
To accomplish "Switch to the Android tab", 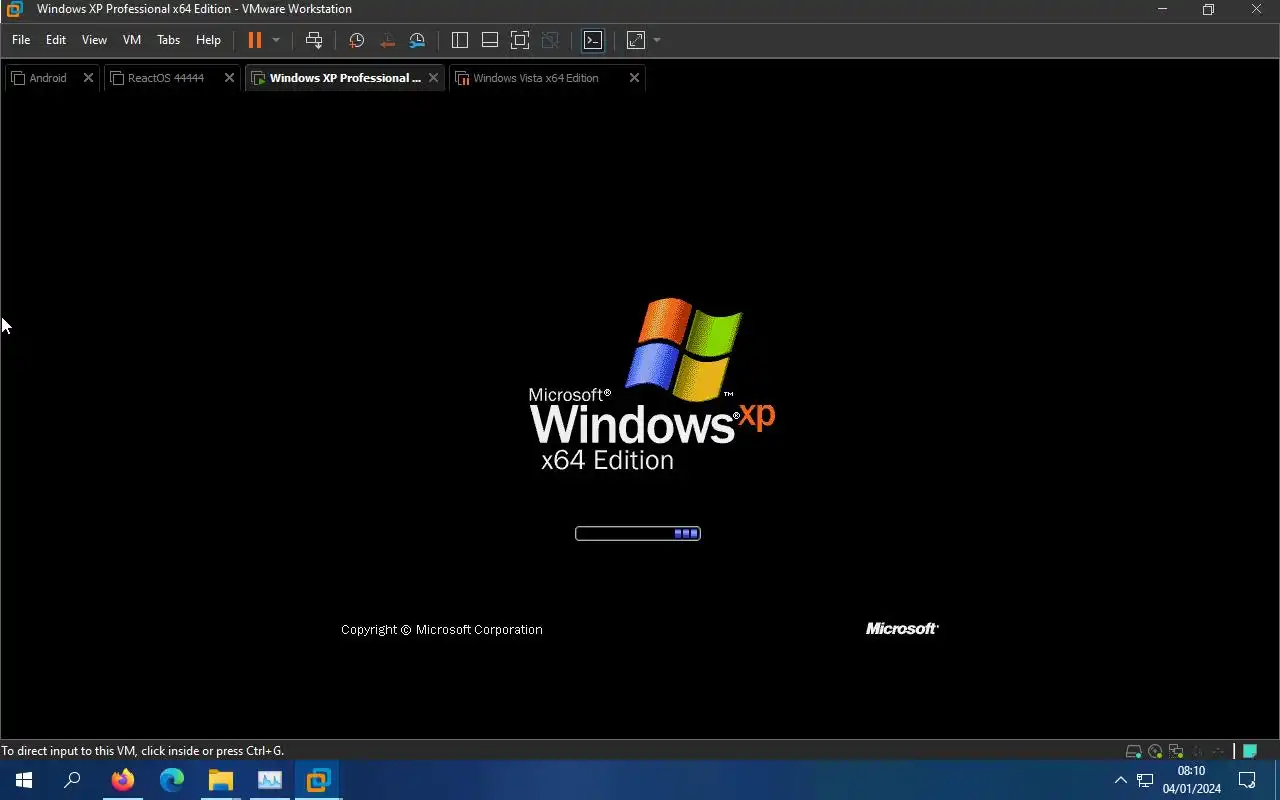I will tap(47, 78).
